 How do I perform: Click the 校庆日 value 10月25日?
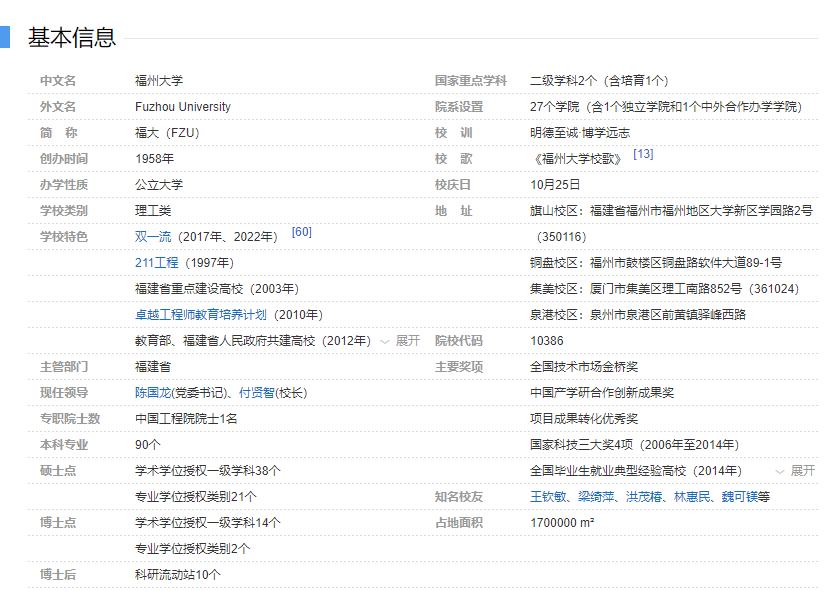tap(555, 185)
